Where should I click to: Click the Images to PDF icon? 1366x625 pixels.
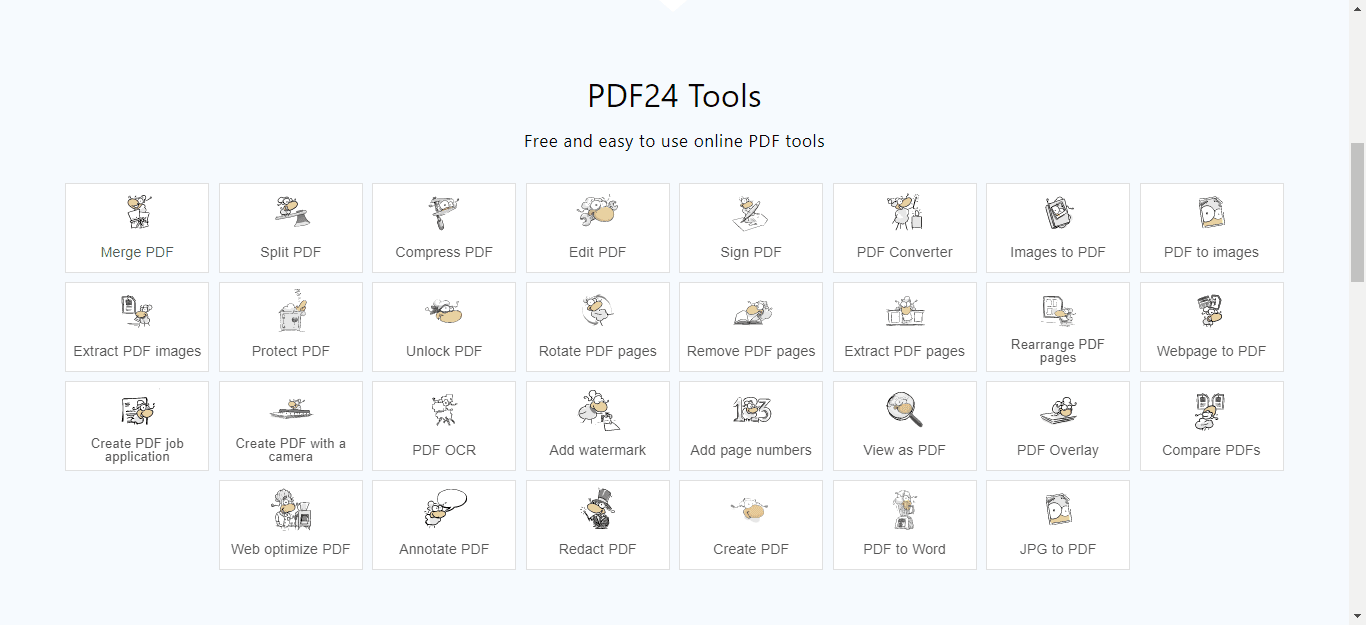click(1058, 212)
